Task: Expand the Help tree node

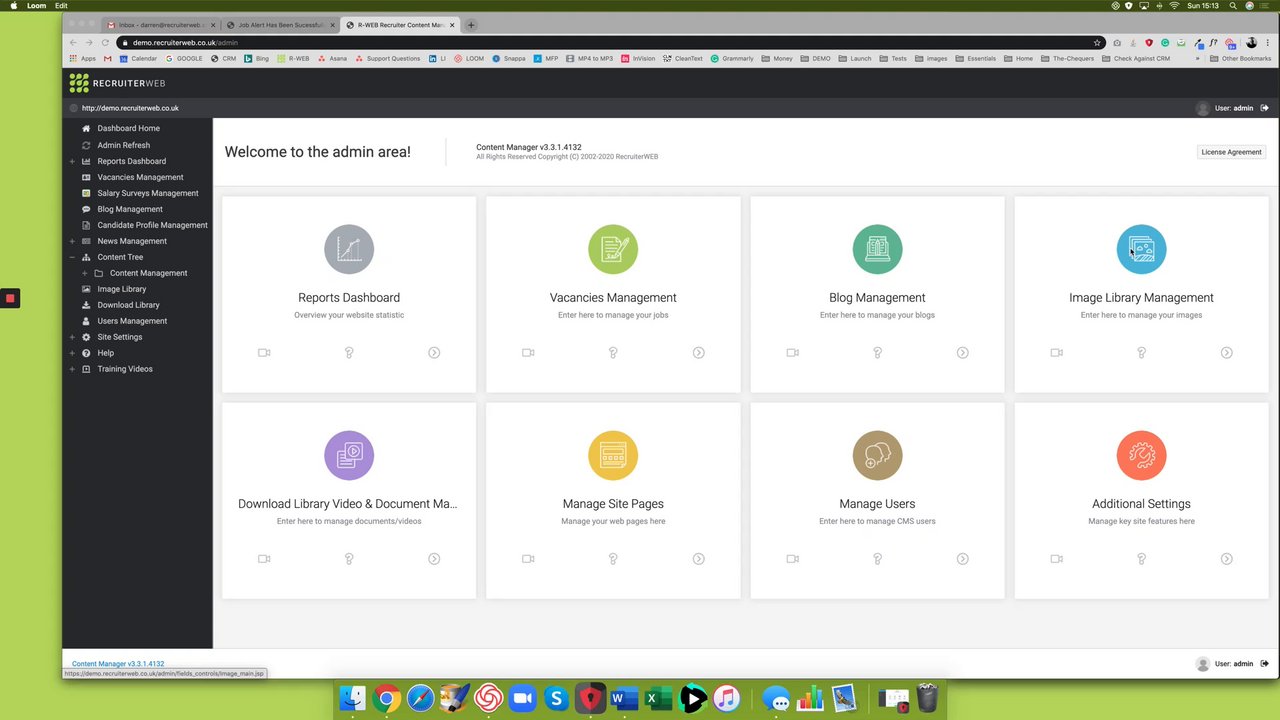Action: (x=72, y=353)
